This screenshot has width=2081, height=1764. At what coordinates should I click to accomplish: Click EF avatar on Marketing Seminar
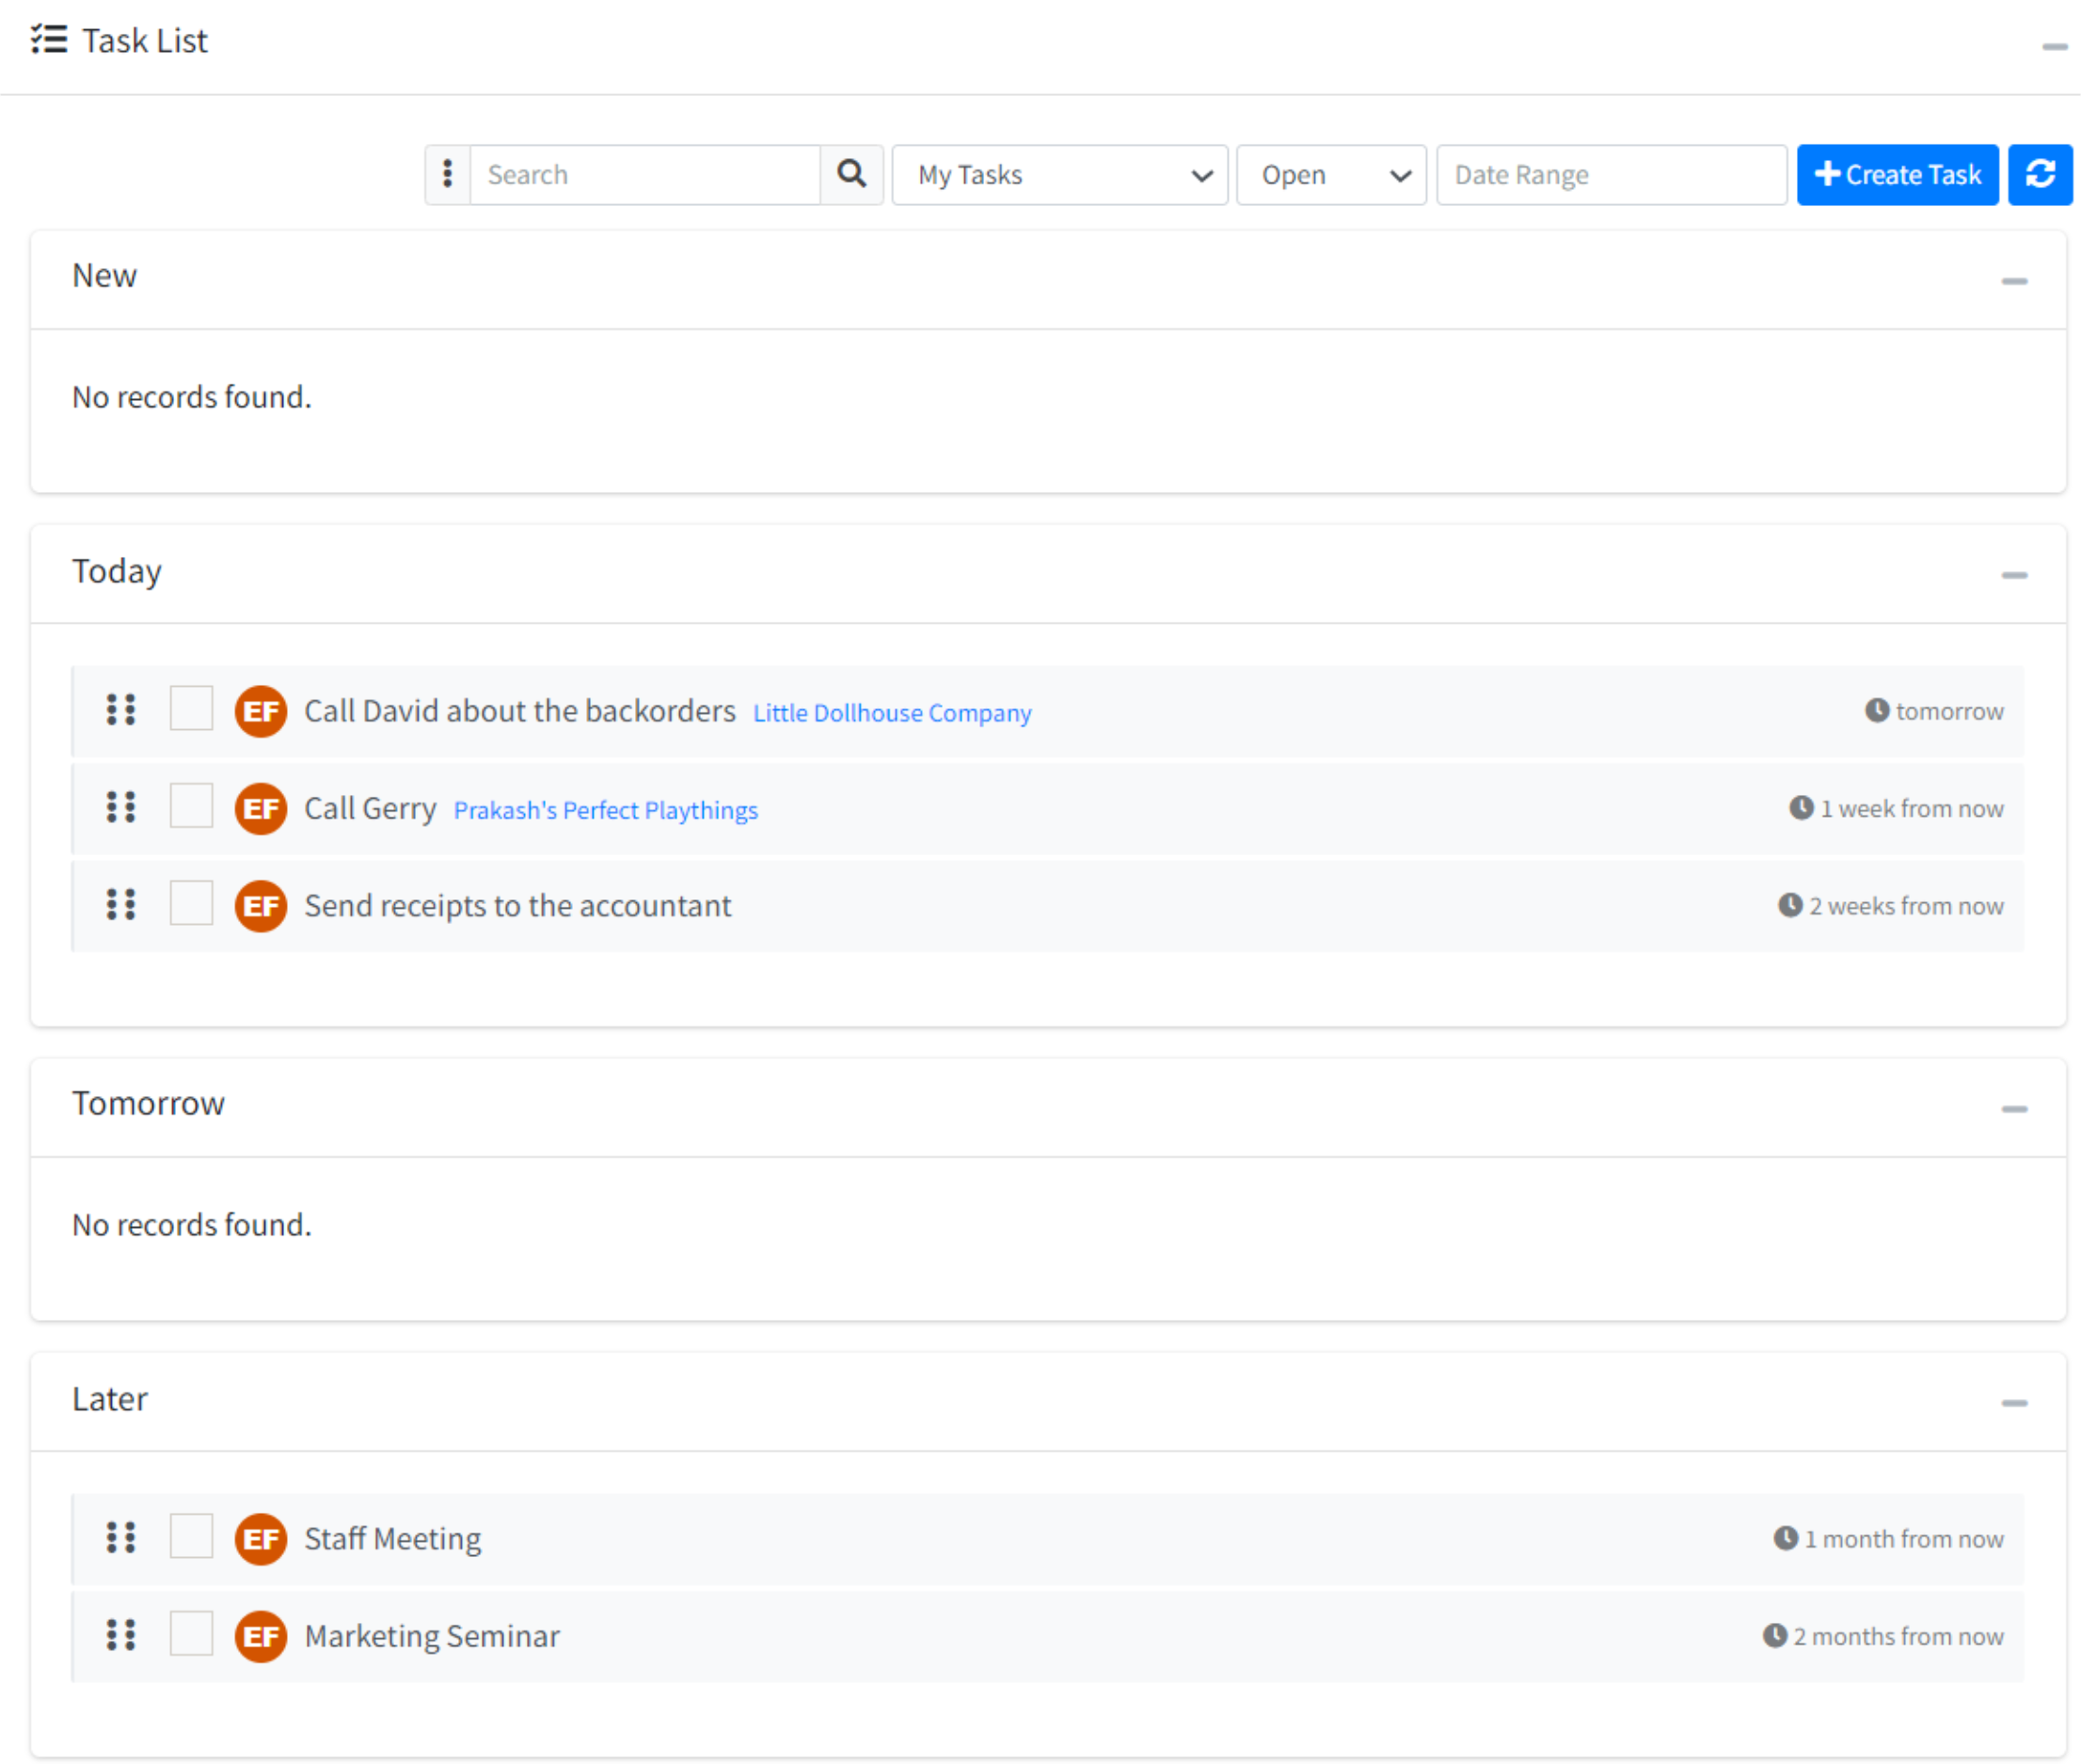coord(261,1635)
